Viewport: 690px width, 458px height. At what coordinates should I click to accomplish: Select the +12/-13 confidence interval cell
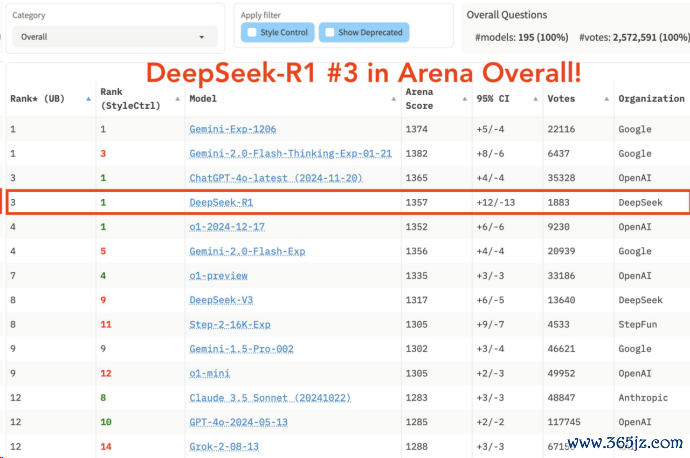click(495, 202)
